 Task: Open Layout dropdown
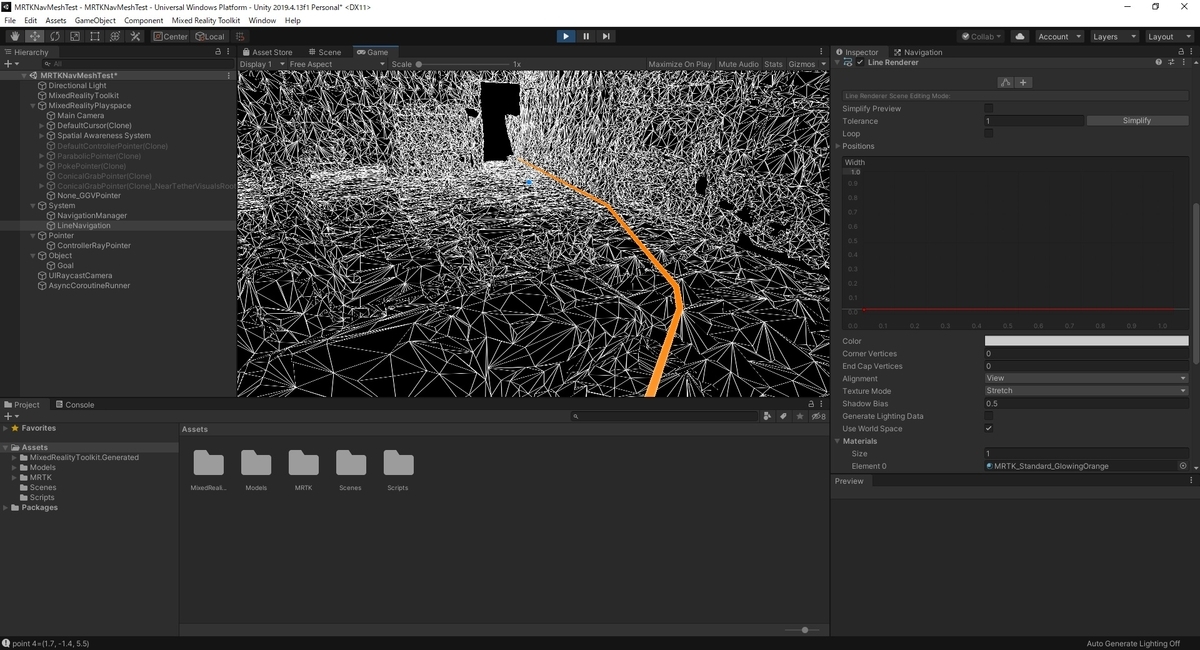[1168, 36]
